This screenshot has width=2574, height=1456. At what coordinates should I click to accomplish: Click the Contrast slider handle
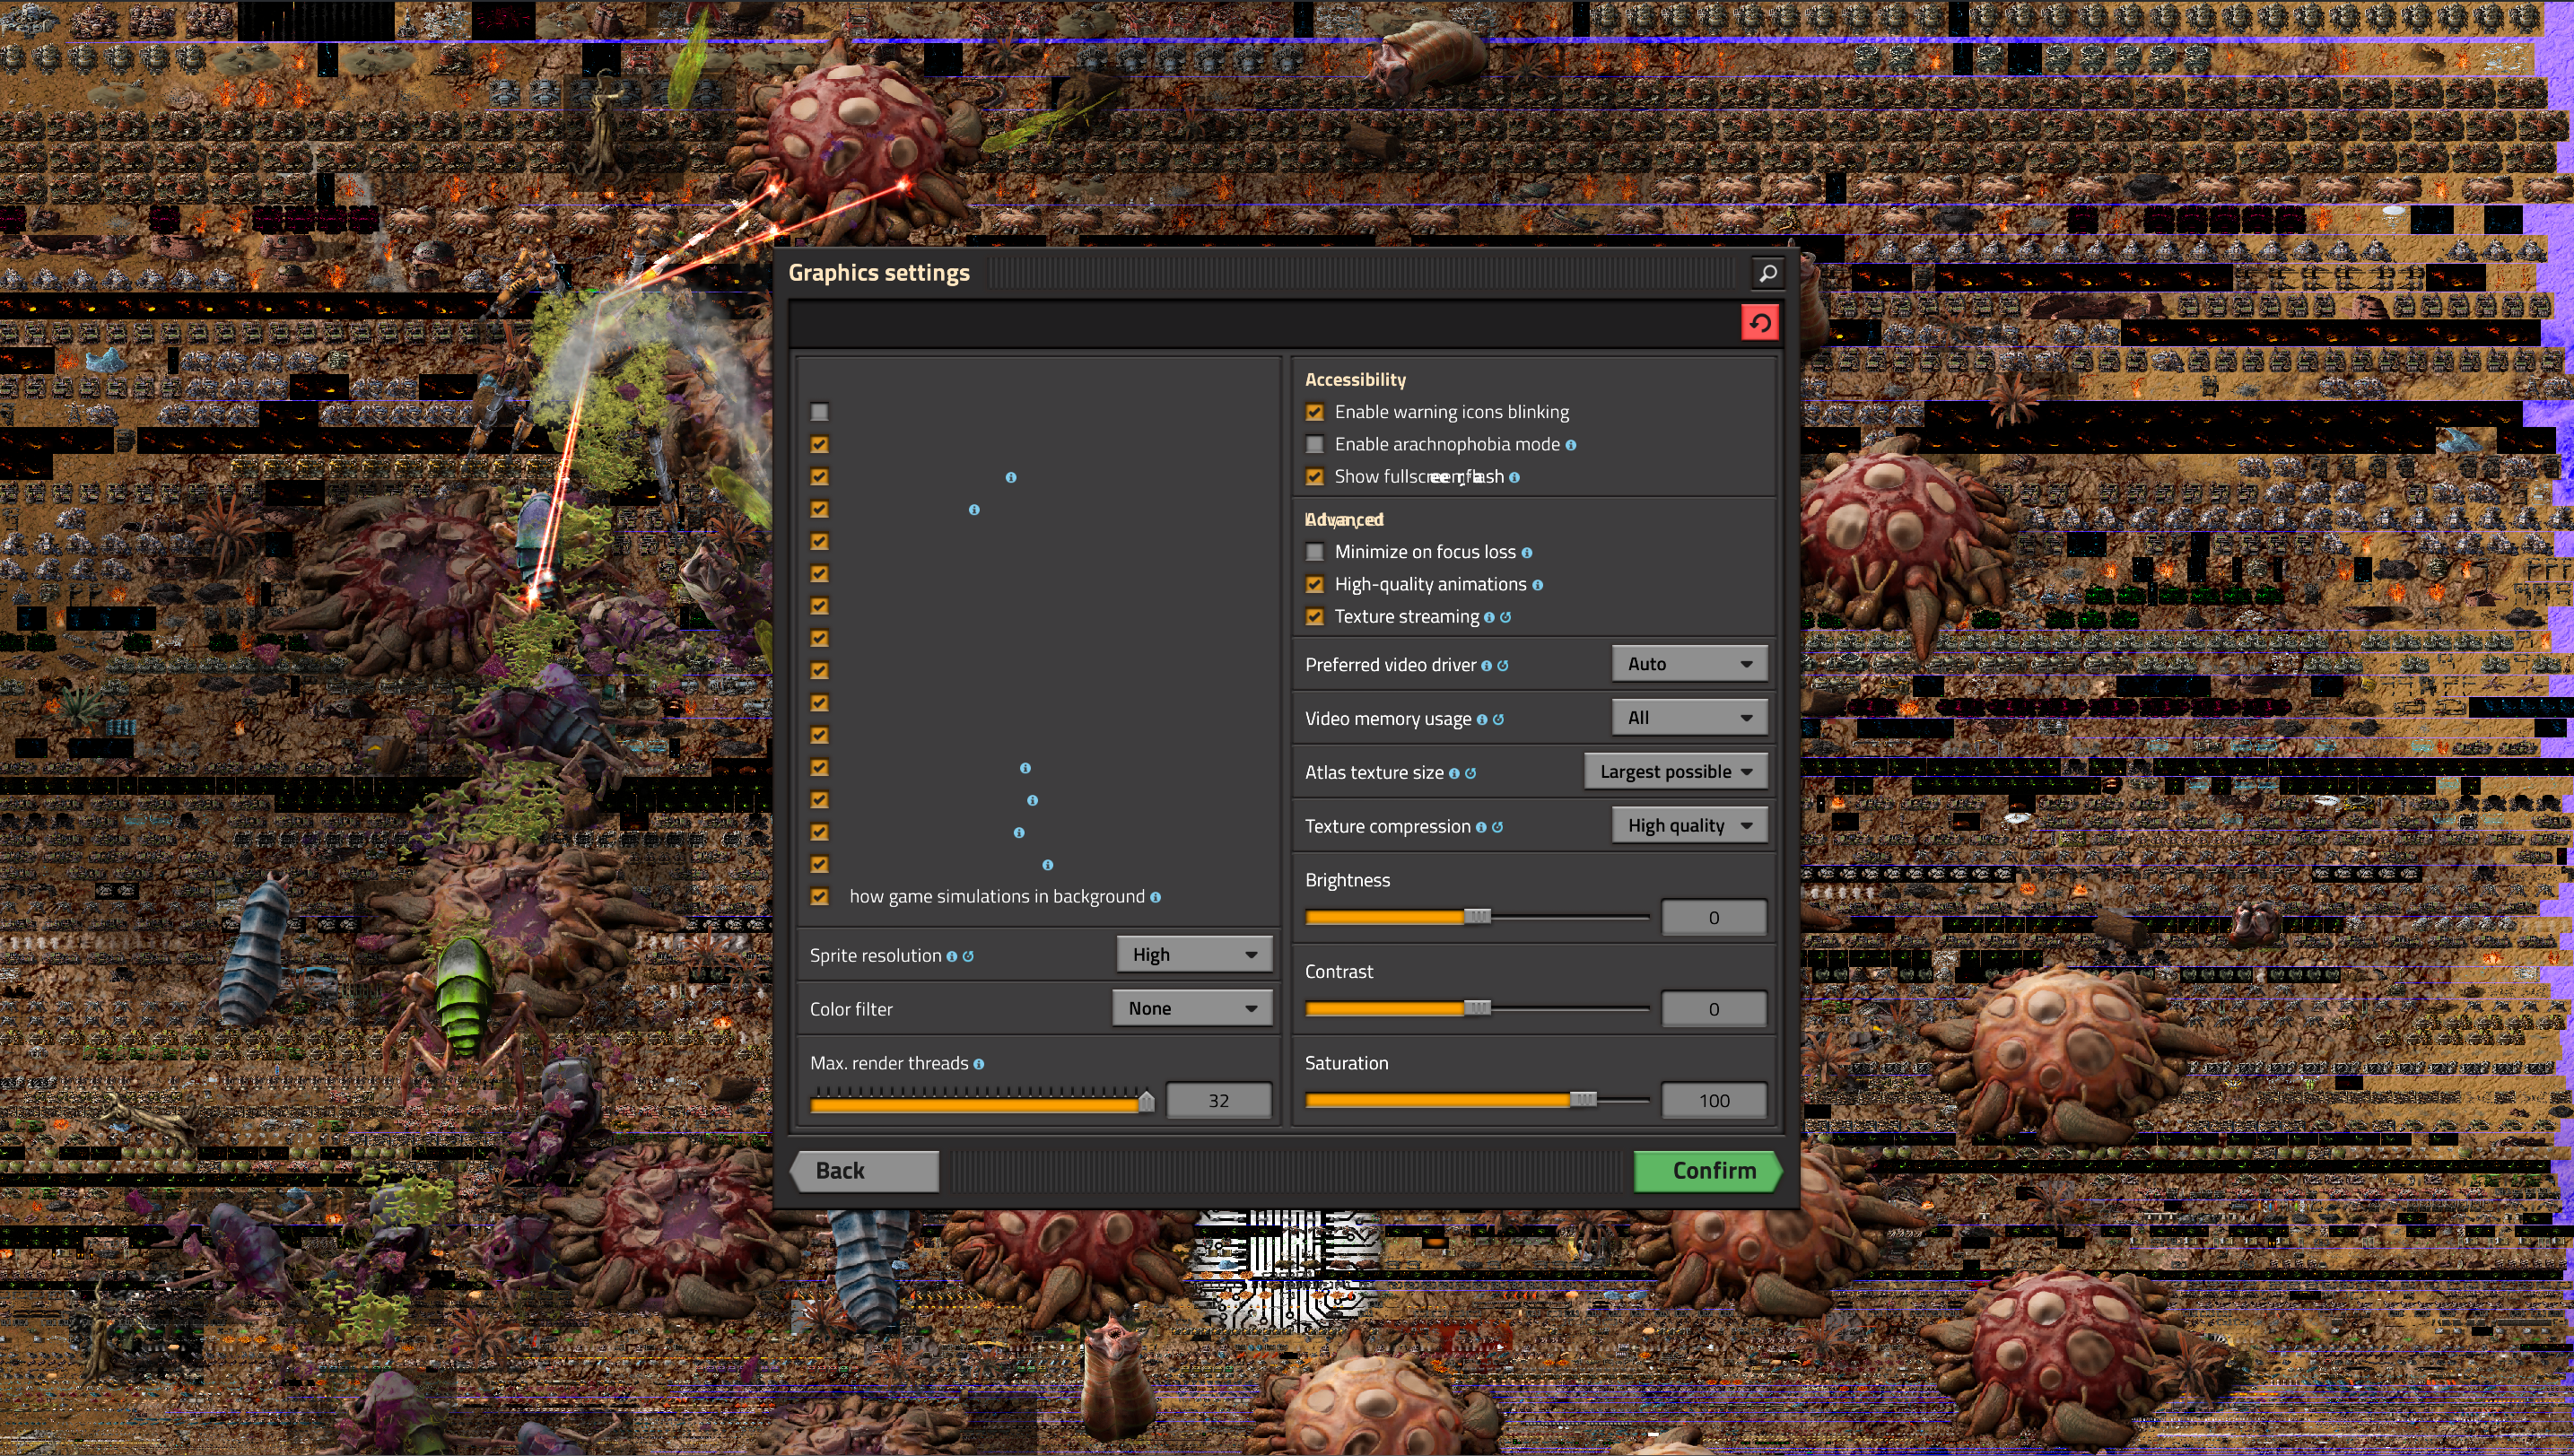pos(1477,1008)
